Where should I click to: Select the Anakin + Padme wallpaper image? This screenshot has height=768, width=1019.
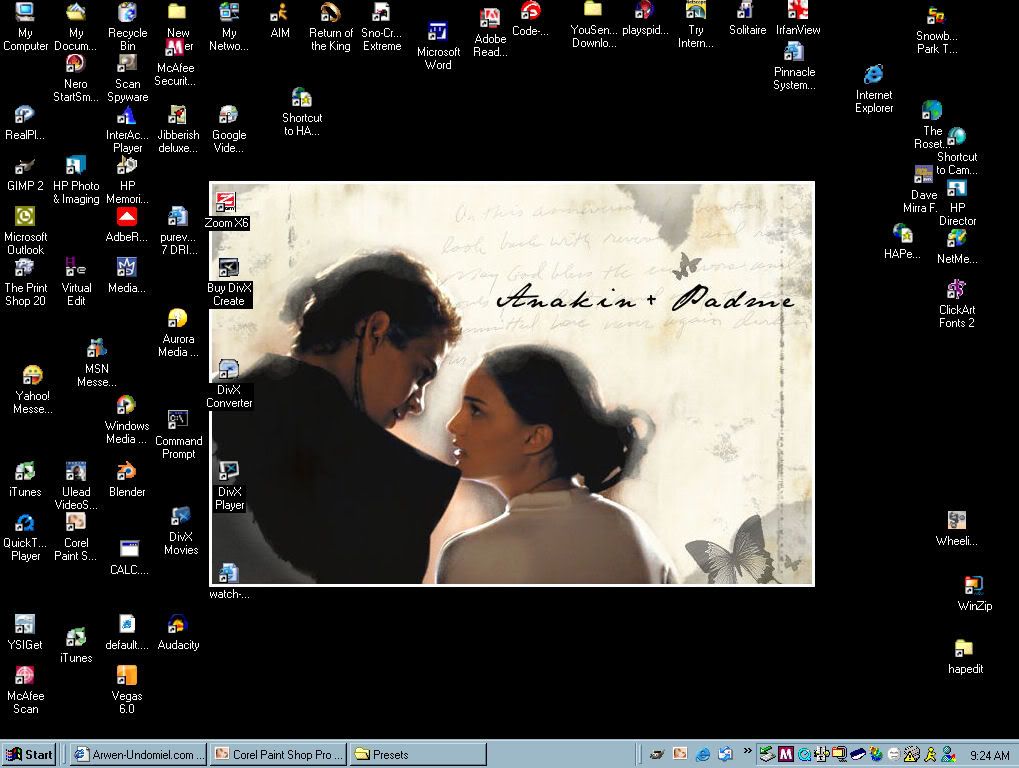[x=512, y=383]
